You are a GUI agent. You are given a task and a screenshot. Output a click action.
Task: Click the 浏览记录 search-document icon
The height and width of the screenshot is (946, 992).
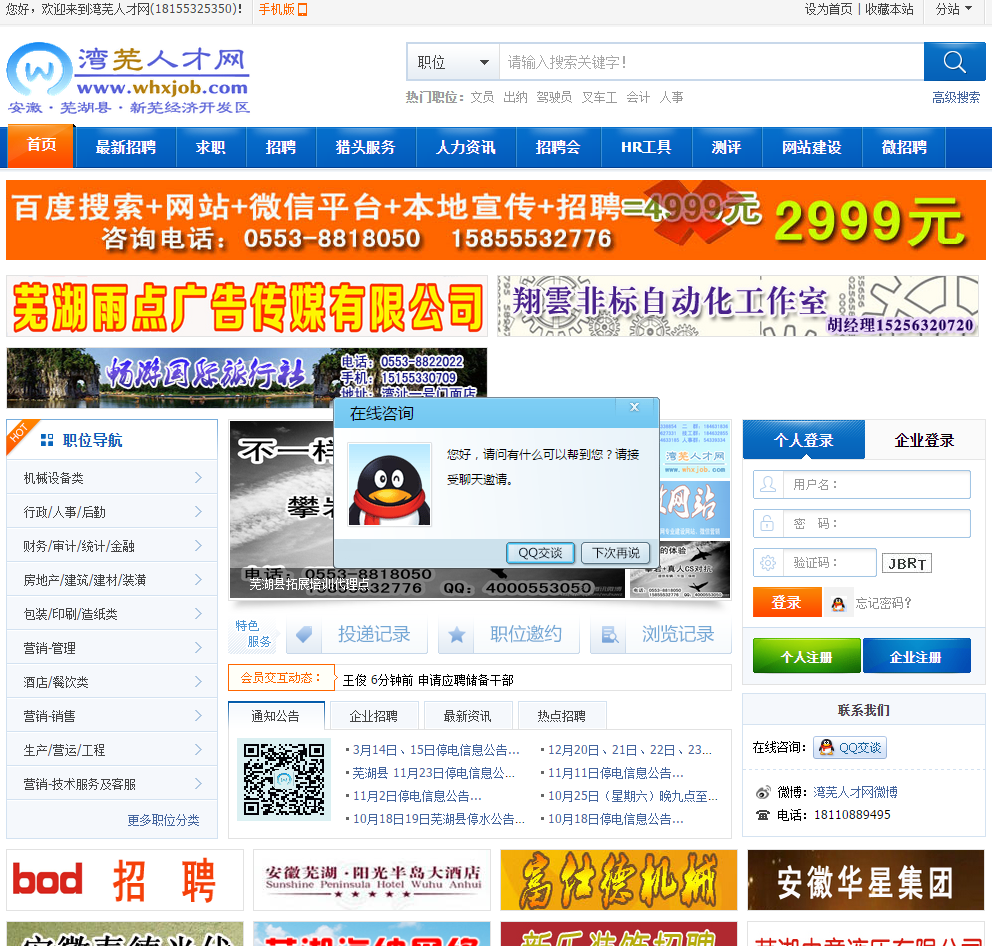coord(609,634)
